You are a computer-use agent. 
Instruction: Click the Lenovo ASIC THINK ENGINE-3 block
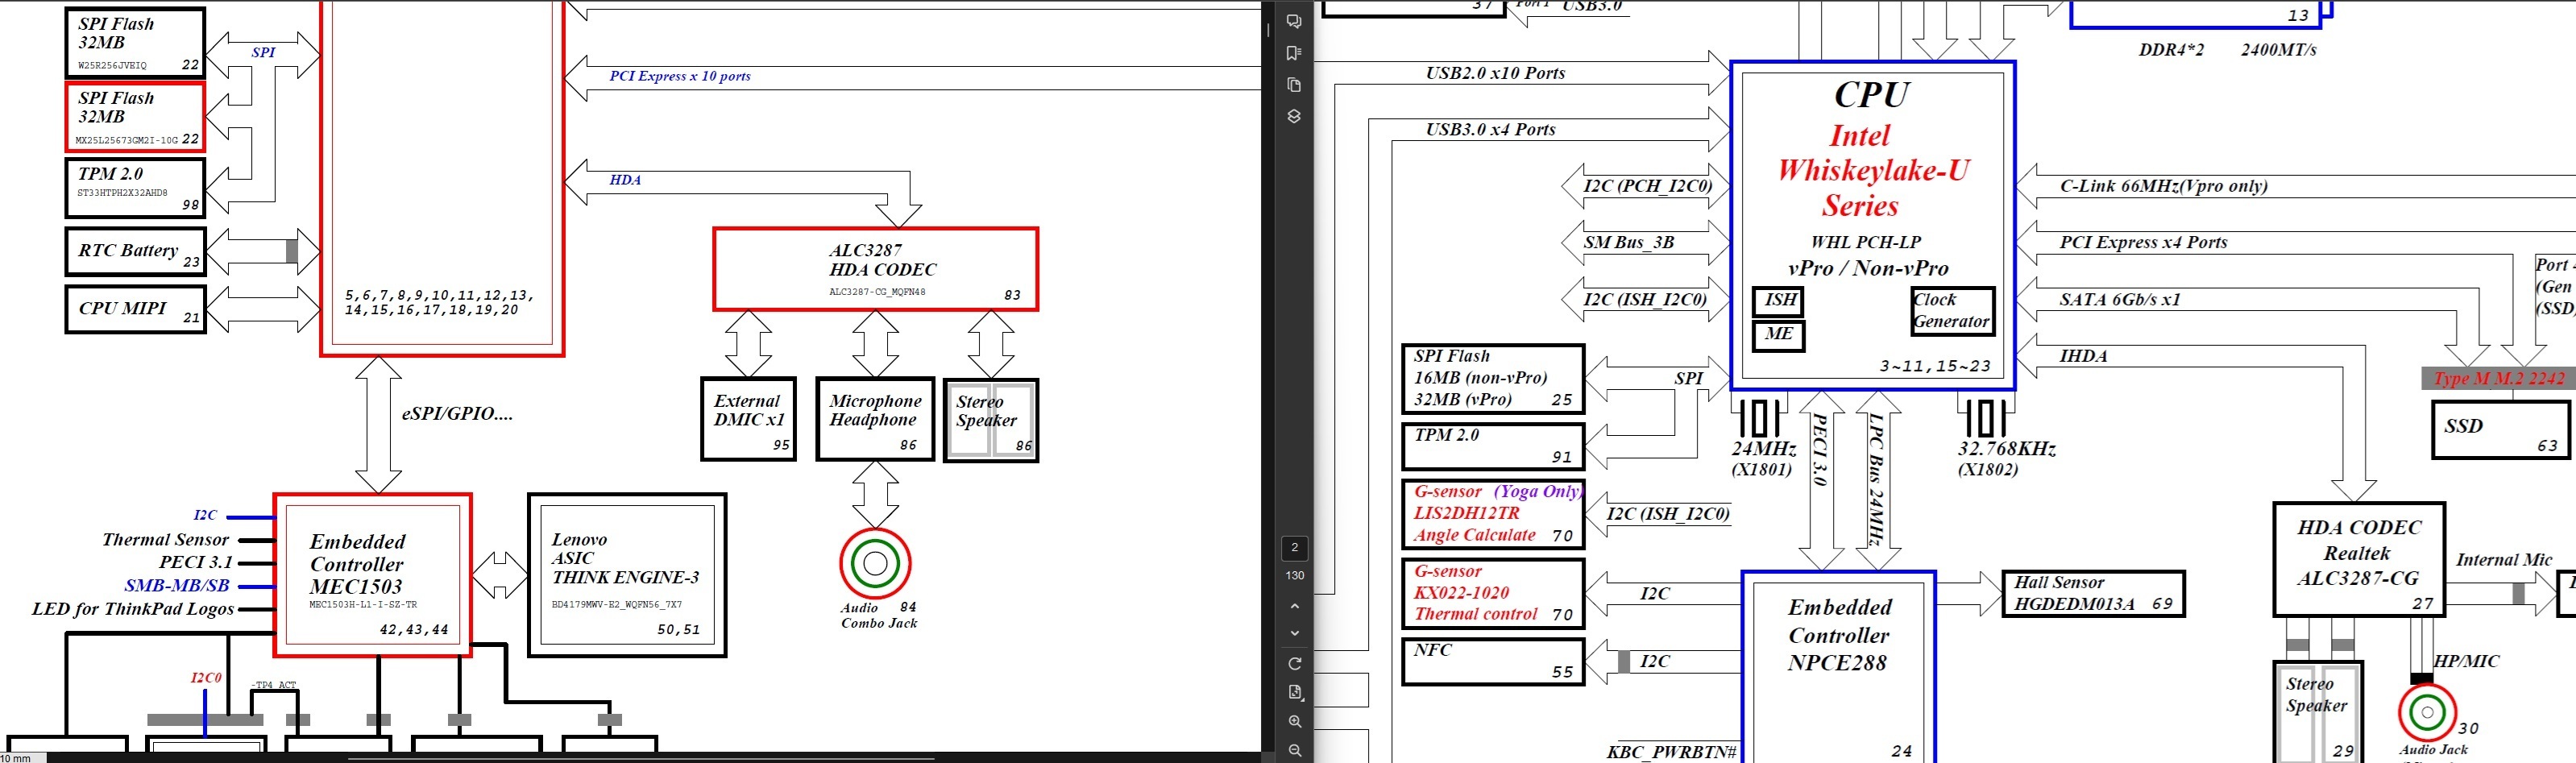pyautogui.click(x=626, y=575)
